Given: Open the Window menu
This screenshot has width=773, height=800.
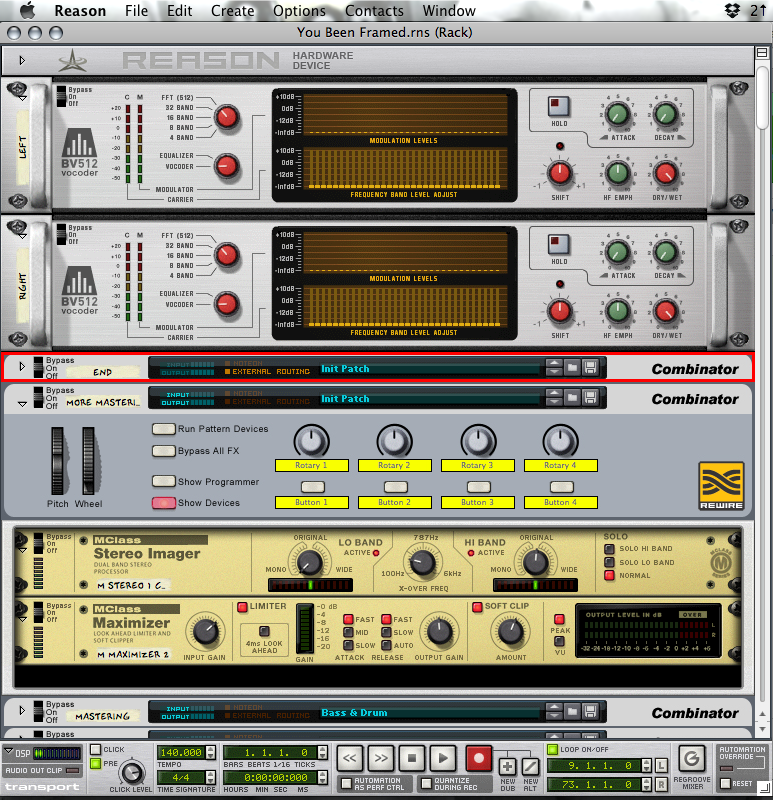Looking at the screenshot, I should [x=449, y=11].
